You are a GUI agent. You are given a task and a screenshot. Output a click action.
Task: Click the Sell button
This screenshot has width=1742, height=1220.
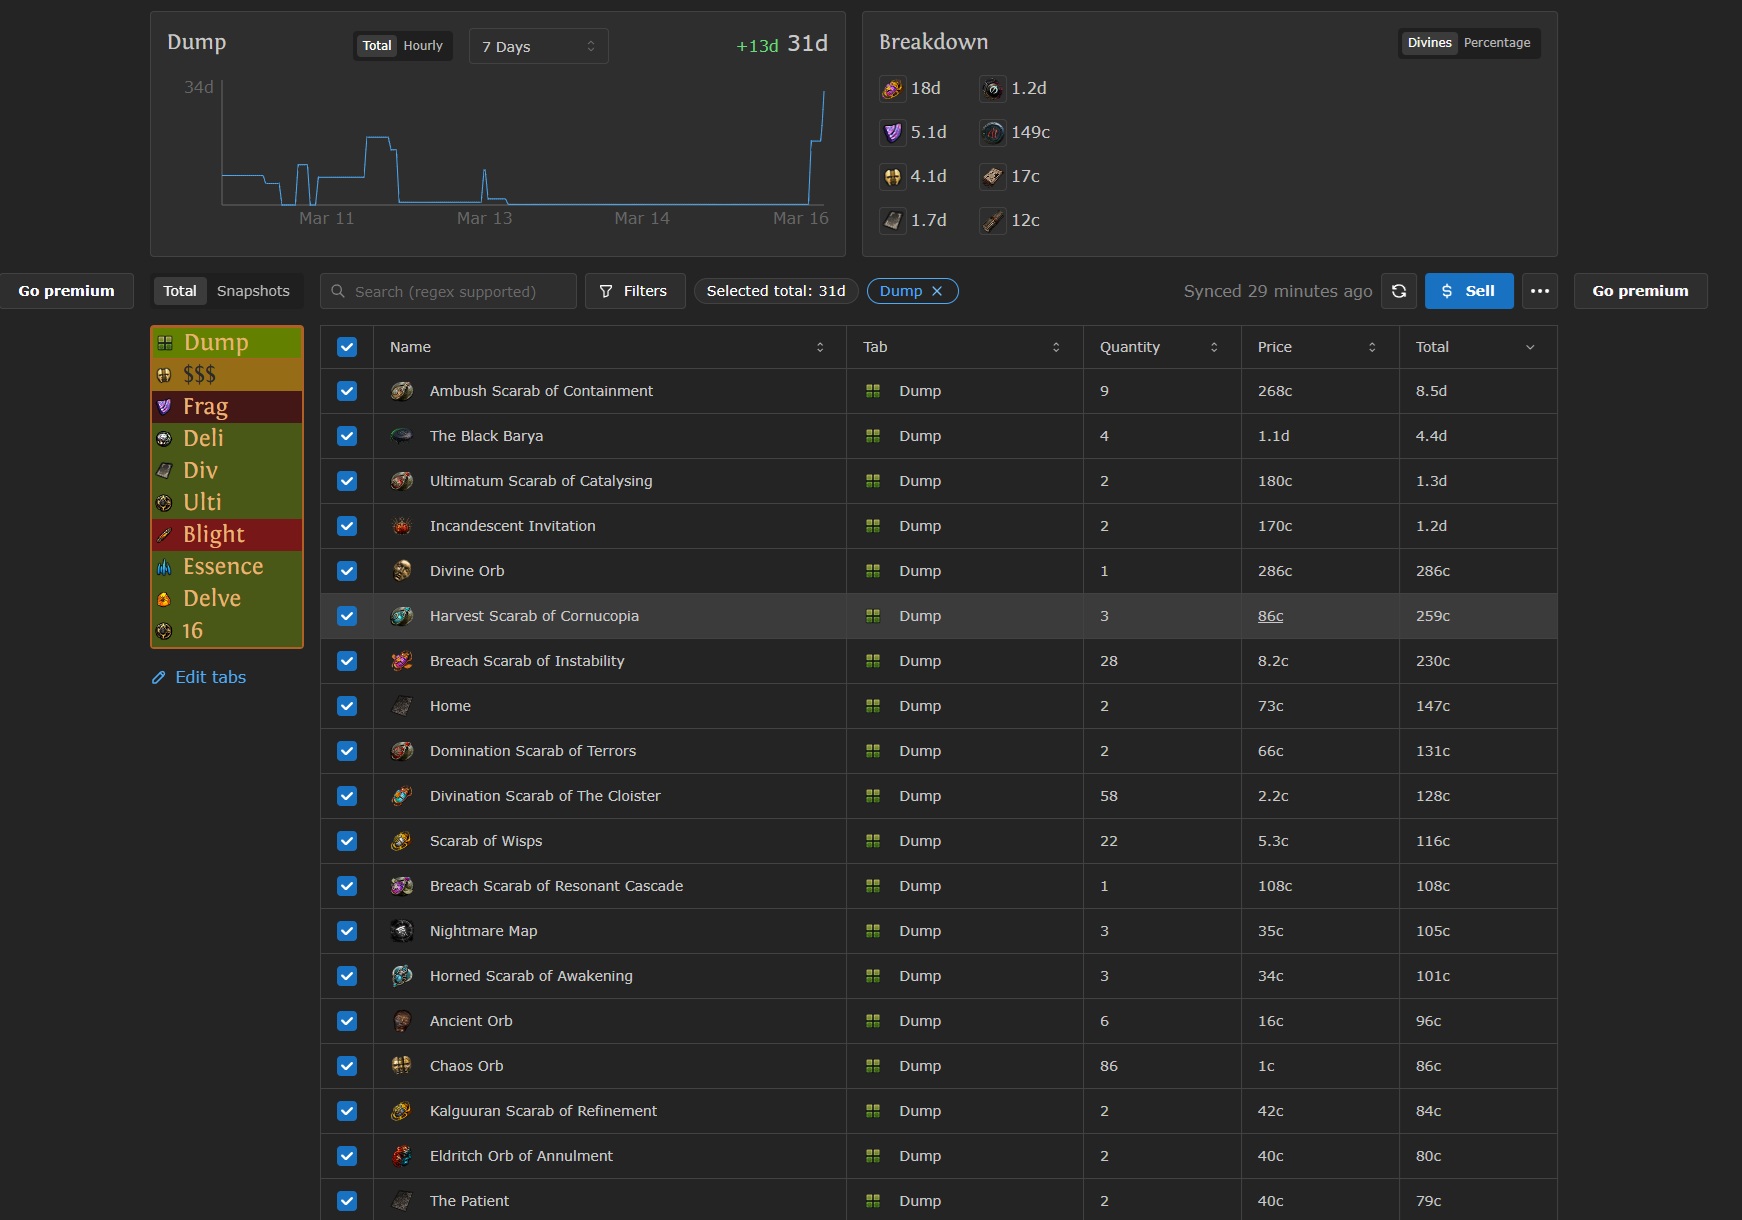tap(1469, 291)
